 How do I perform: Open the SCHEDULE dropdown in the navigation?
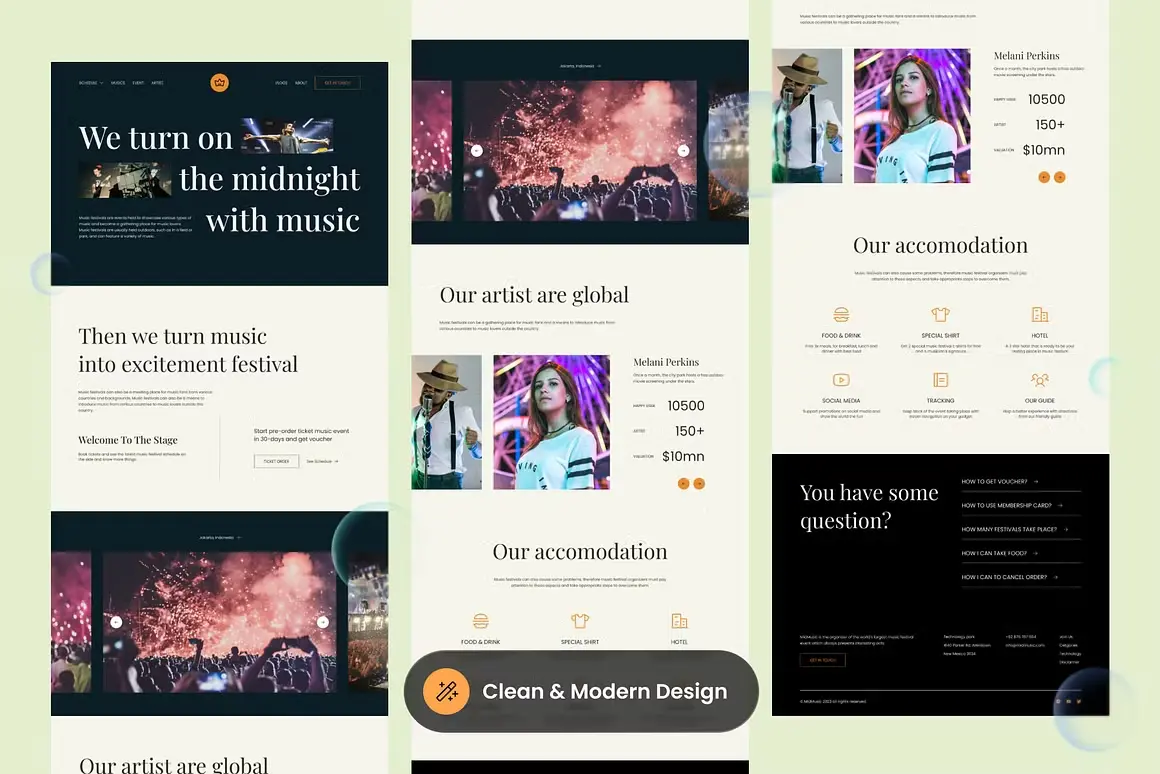(90, 82)
